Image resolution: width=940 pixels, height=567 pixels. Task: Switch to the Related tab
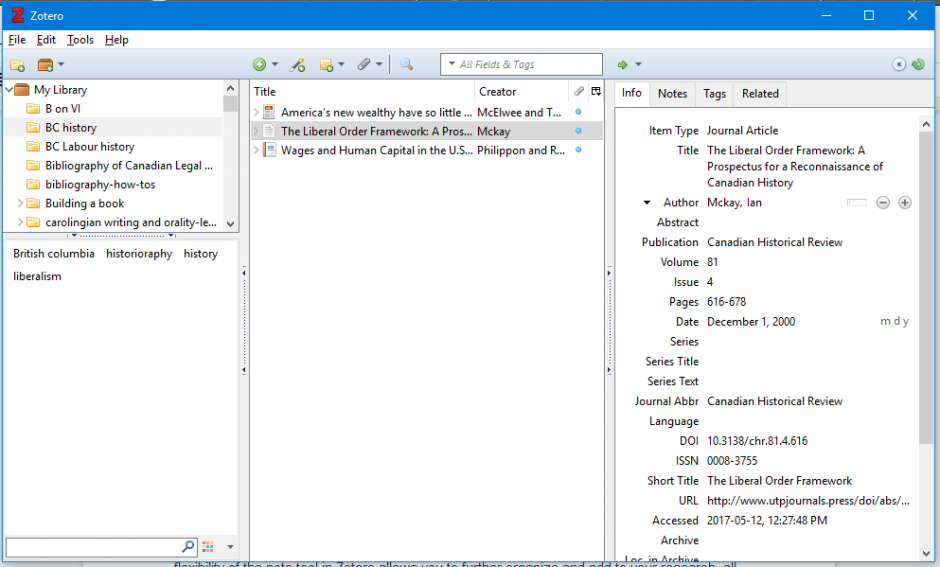point(760,94)
